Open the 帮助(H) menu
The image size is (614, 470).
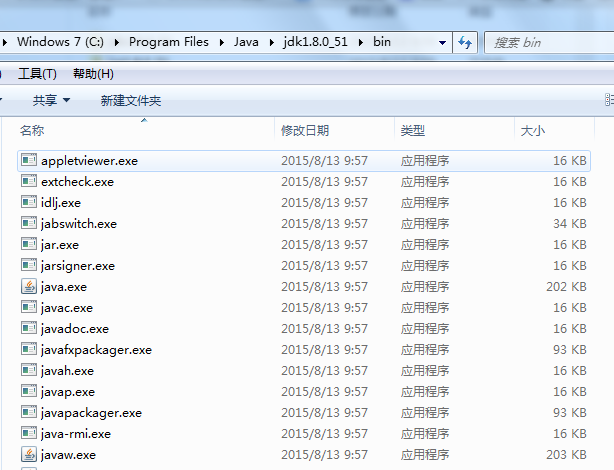click(x=93, y=74)
